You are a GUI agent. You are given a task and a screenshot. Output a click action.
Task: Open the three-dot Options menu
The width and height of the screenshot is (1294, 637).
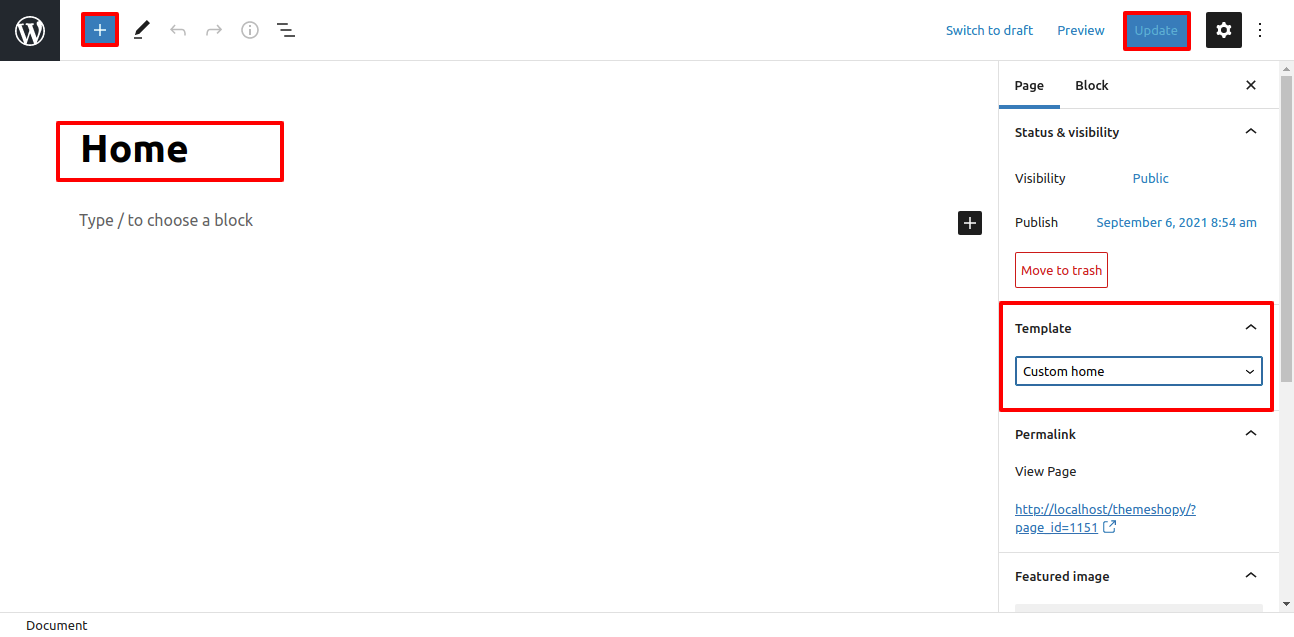point(1260,30)
